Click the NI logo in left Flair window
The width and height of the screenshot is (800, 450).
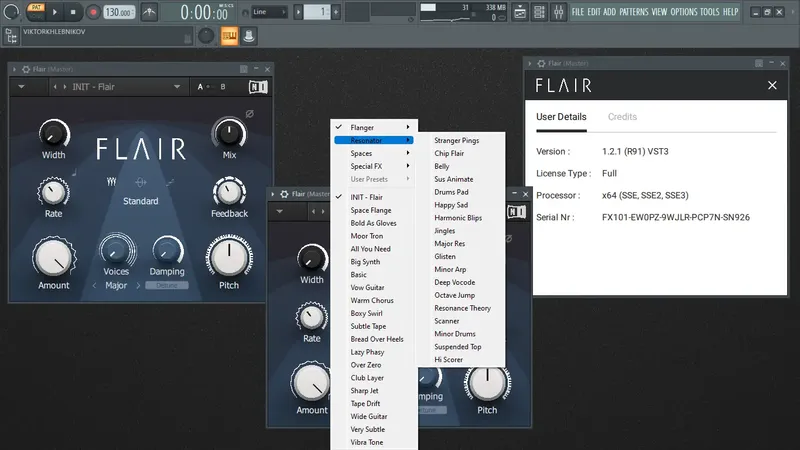(258, 87)
